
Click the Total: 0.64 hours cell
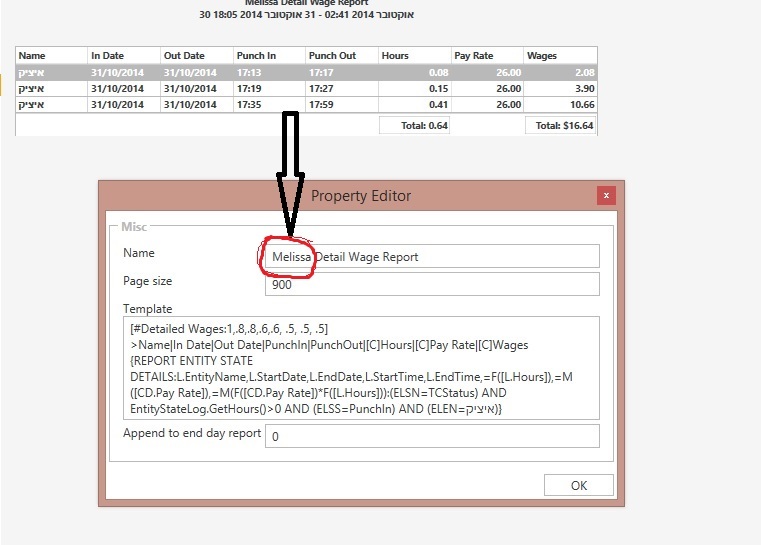click(414, 125)
